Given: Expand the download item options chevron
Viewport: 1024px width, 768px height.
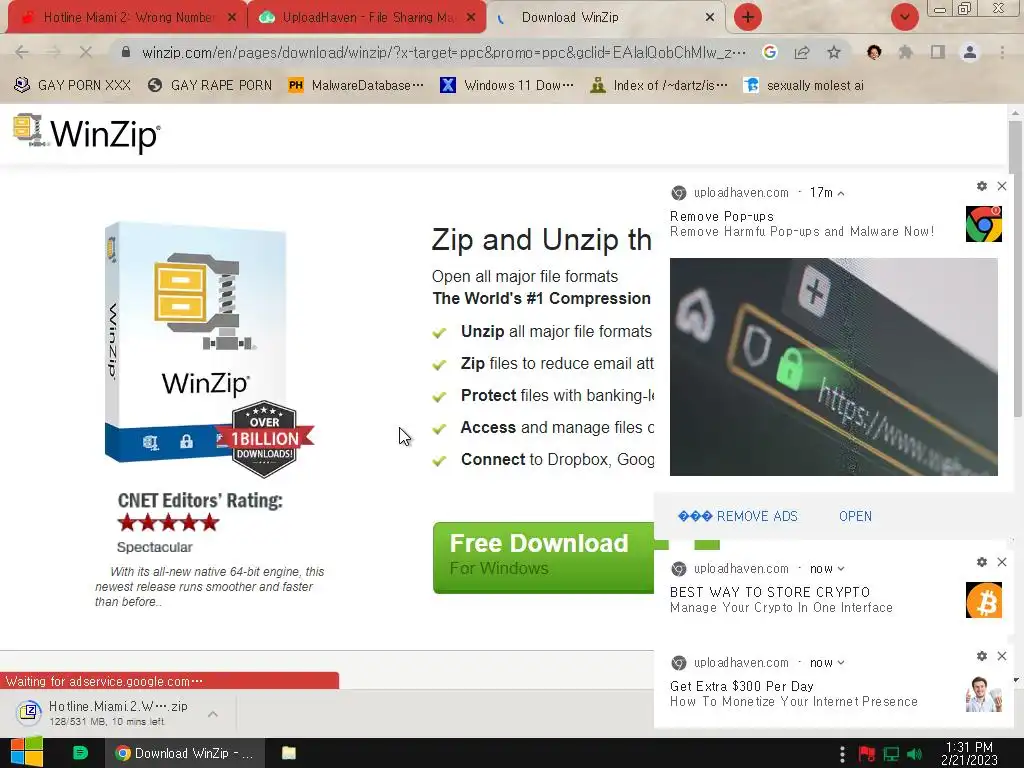Looking at the screenshot, I should coord(212,714).
